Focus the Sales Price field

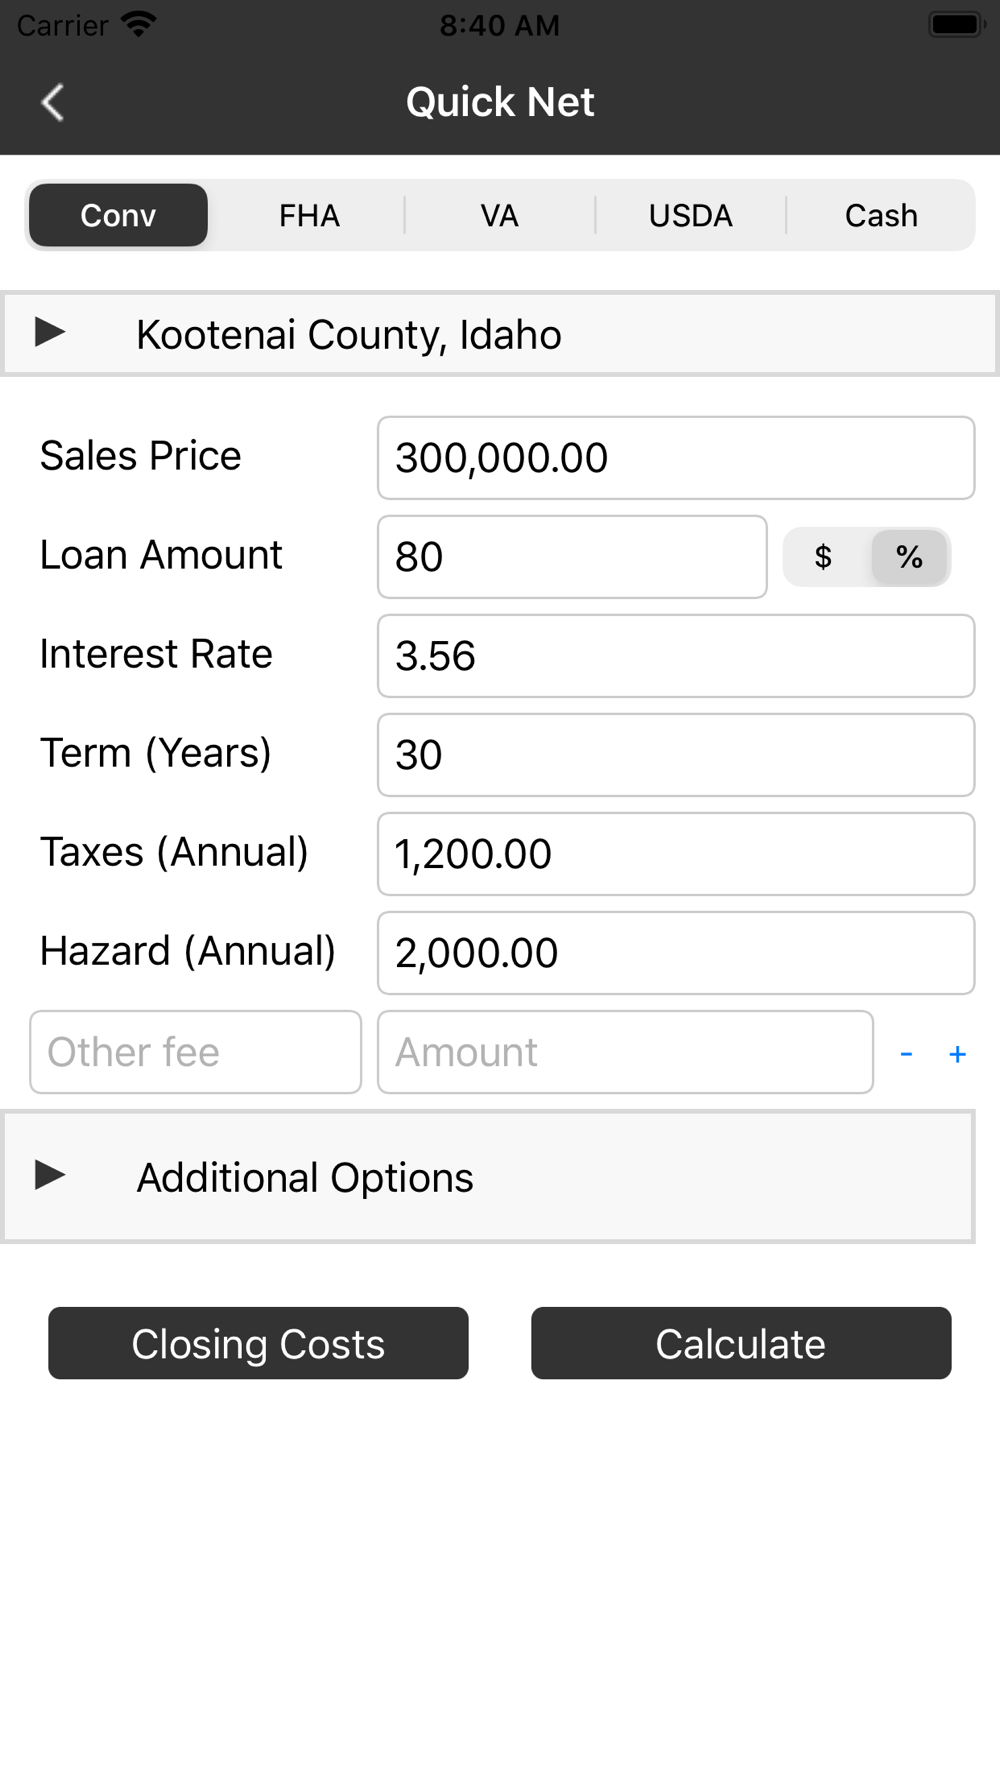tap(676, 458)
